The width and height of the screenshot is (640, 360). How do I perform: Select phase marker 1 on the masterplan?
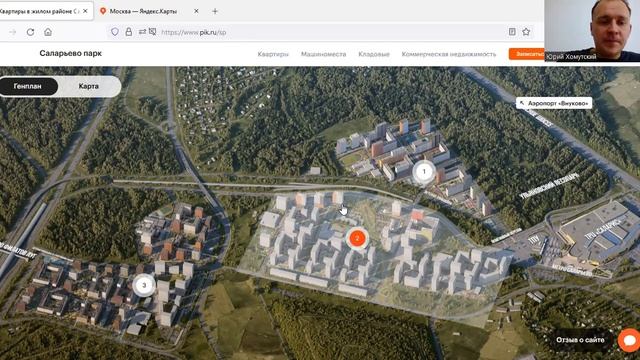(424, 171)
